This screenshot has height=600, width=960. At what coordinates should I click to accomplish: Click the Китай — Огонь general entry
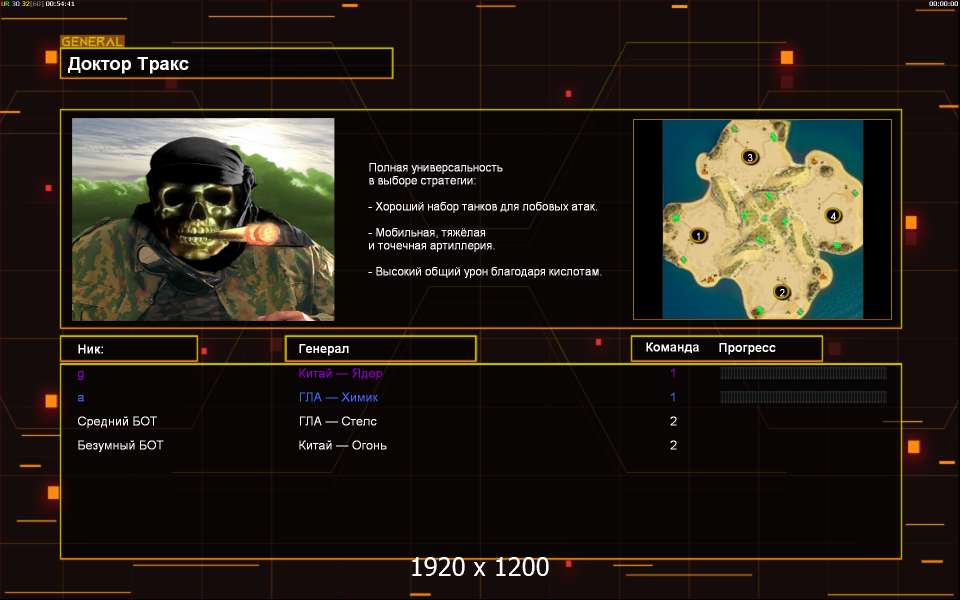coord(342,445)
